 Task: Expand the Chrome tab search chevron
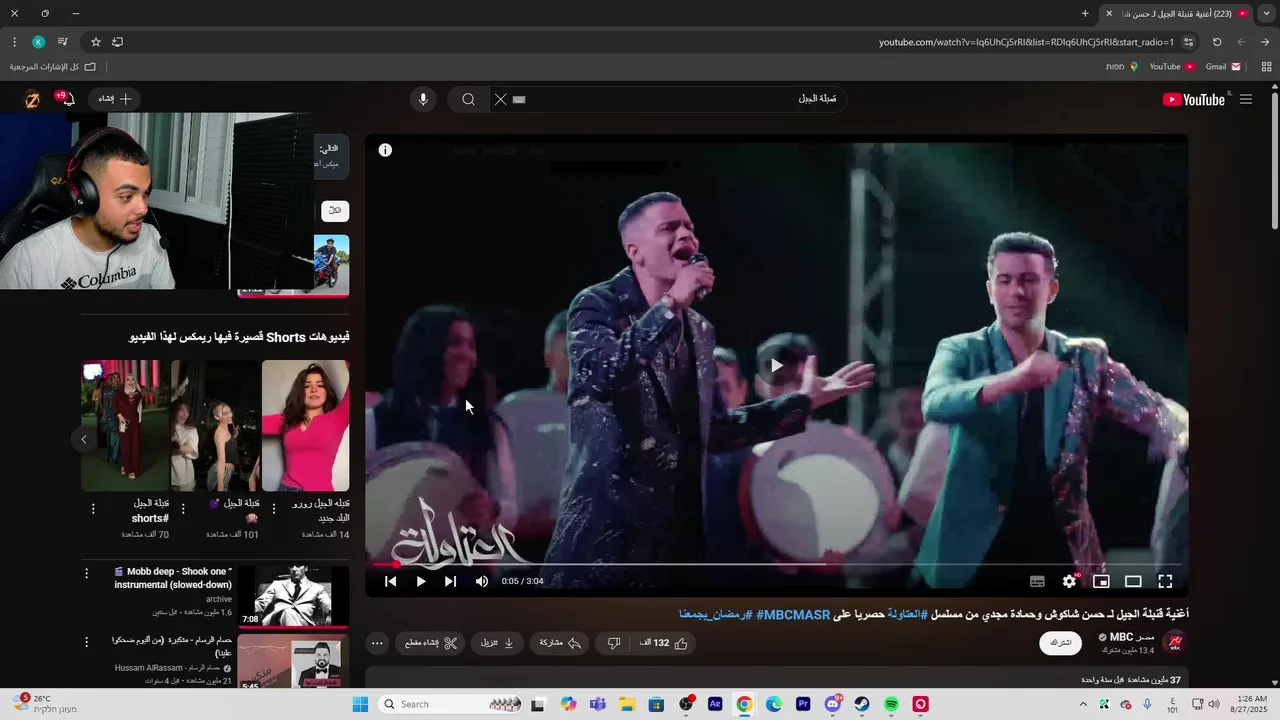pyautogui.click(x=1267, y=13)
